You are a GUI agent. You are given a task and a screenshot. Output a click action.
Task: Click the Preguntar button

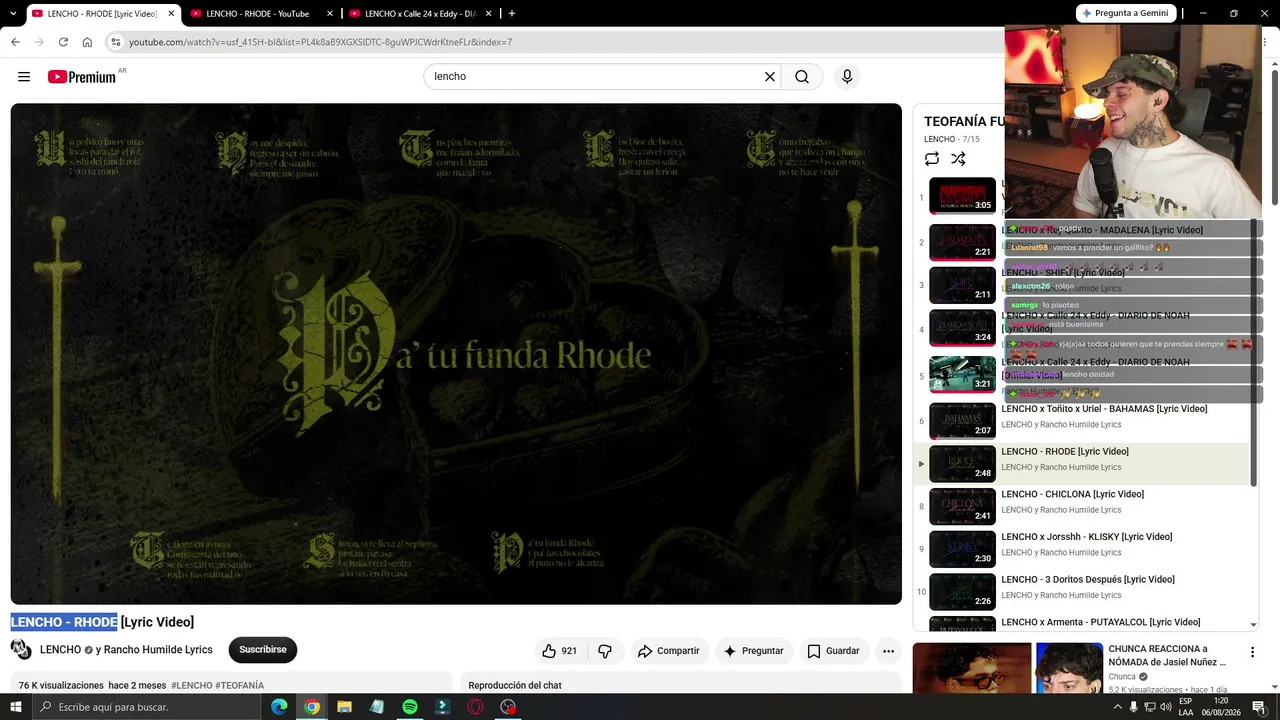(753, 651)
